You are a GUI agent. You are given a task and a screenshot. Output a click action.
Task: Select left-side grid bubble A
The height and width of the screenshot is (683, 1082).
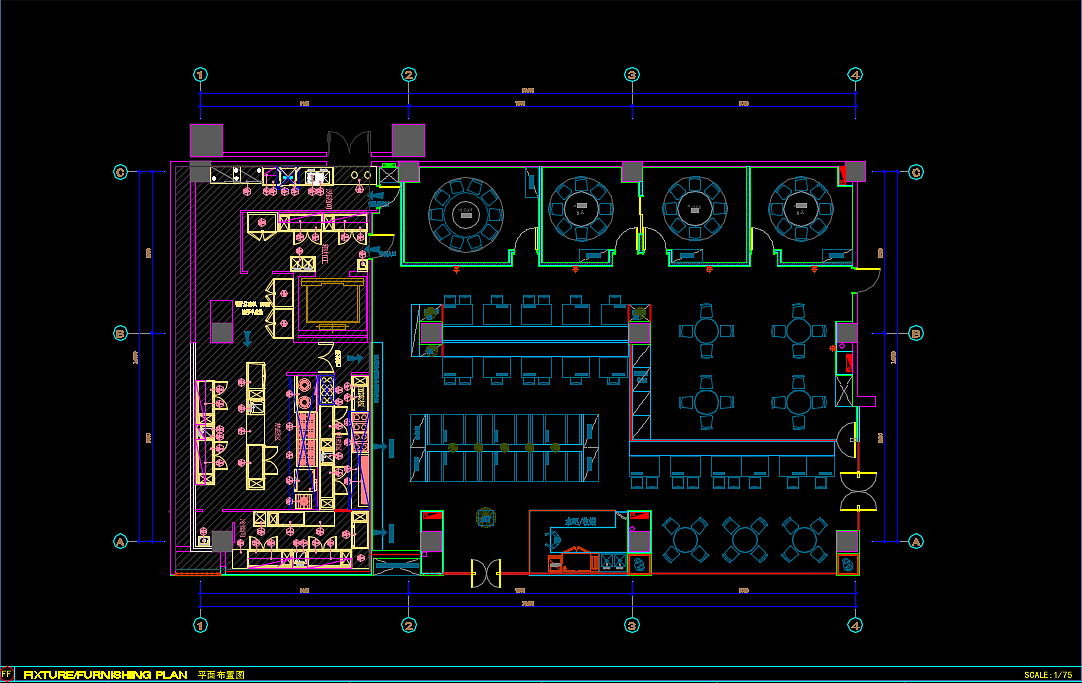(120, 542)
